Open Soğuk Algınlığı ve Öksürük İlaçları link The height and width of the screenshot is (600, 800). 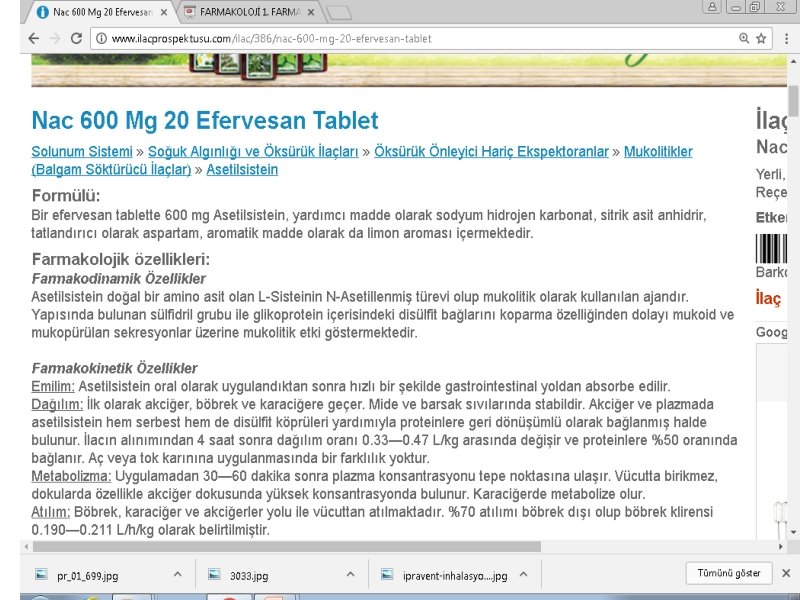click(x=253, y=152)
